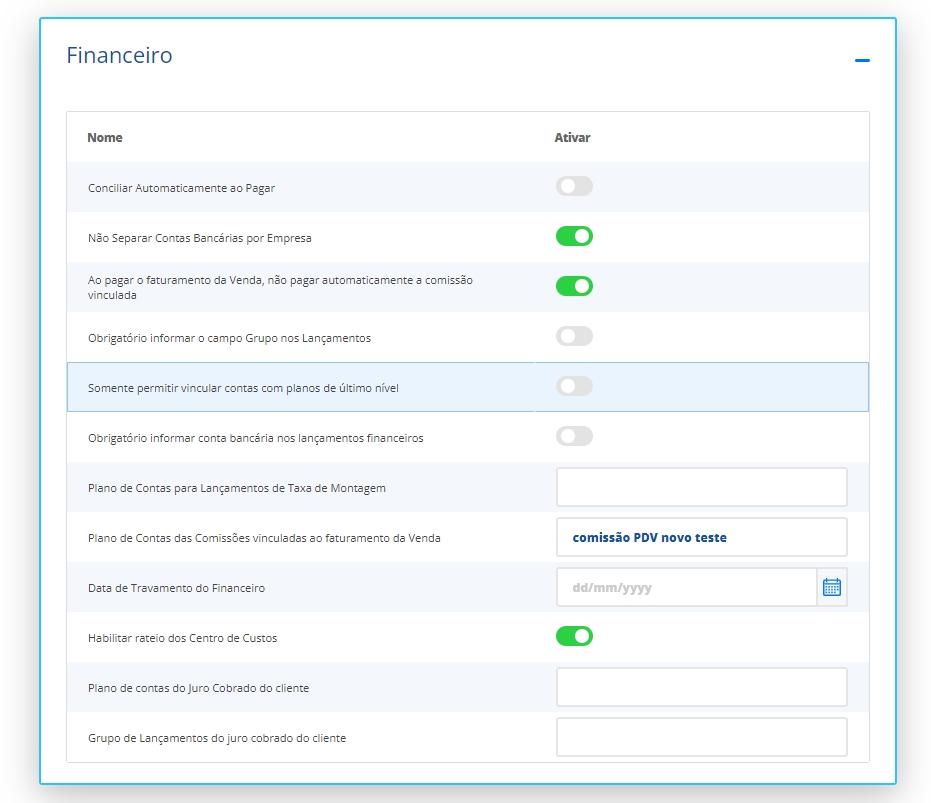This screenshot has height=803, width=931.
Task: Click the Data de Travamento date input
Action: coord(686,587)
